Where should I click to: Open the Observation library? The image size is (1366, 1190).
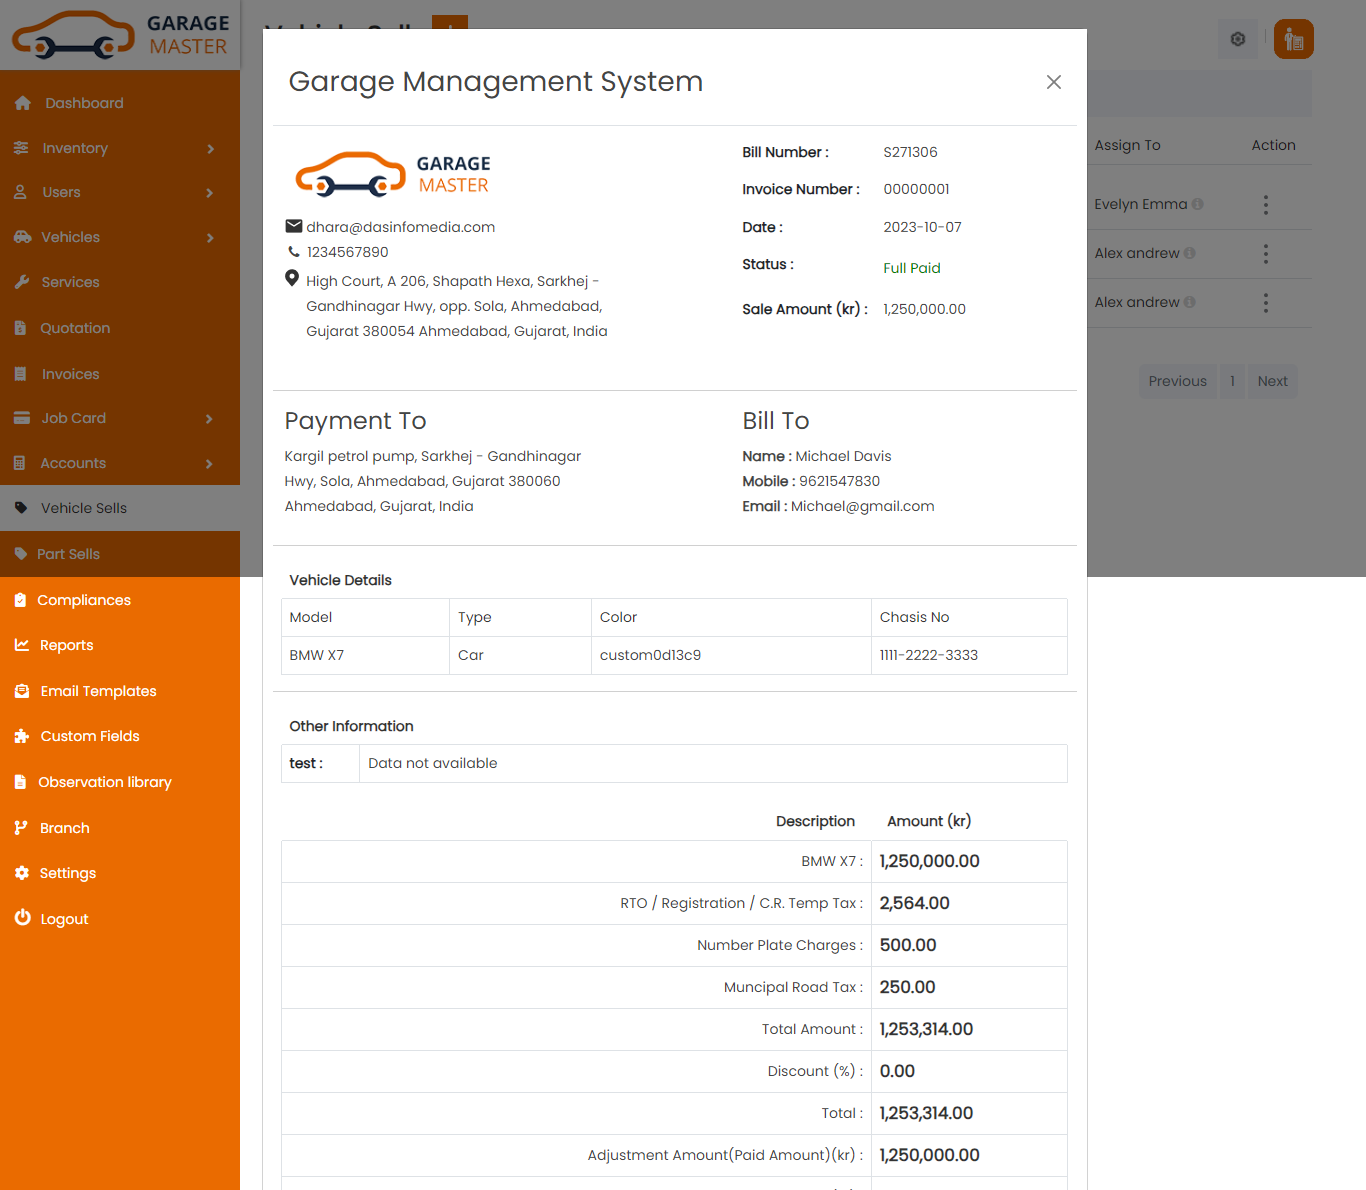pyautogui.click(x=105, y=782)
